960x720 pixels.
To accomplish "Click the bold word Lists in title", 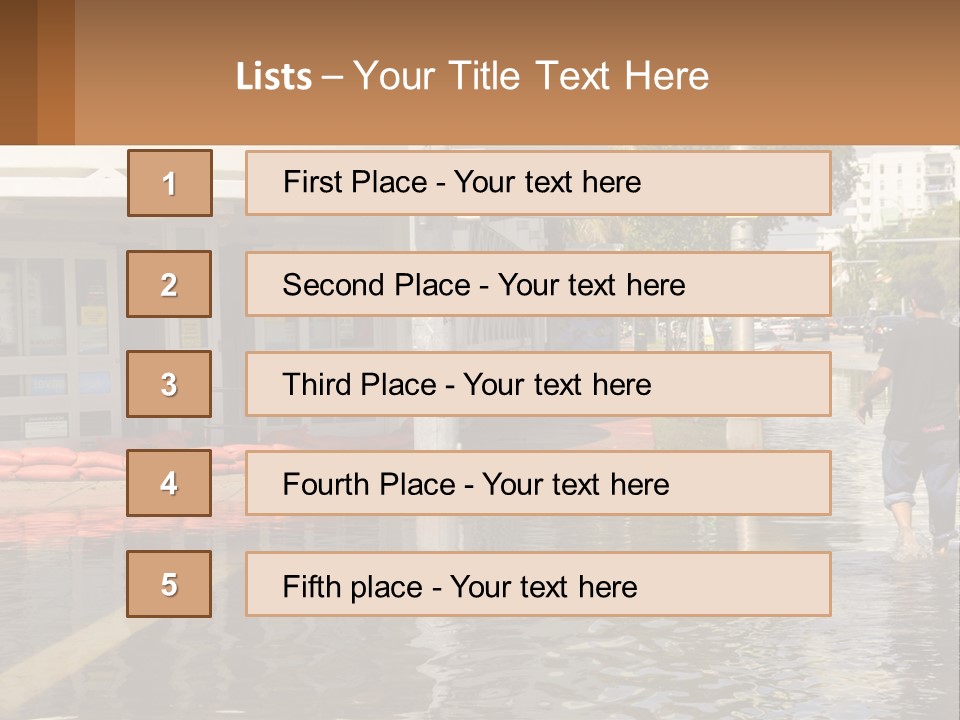I will tap(274, 77).
